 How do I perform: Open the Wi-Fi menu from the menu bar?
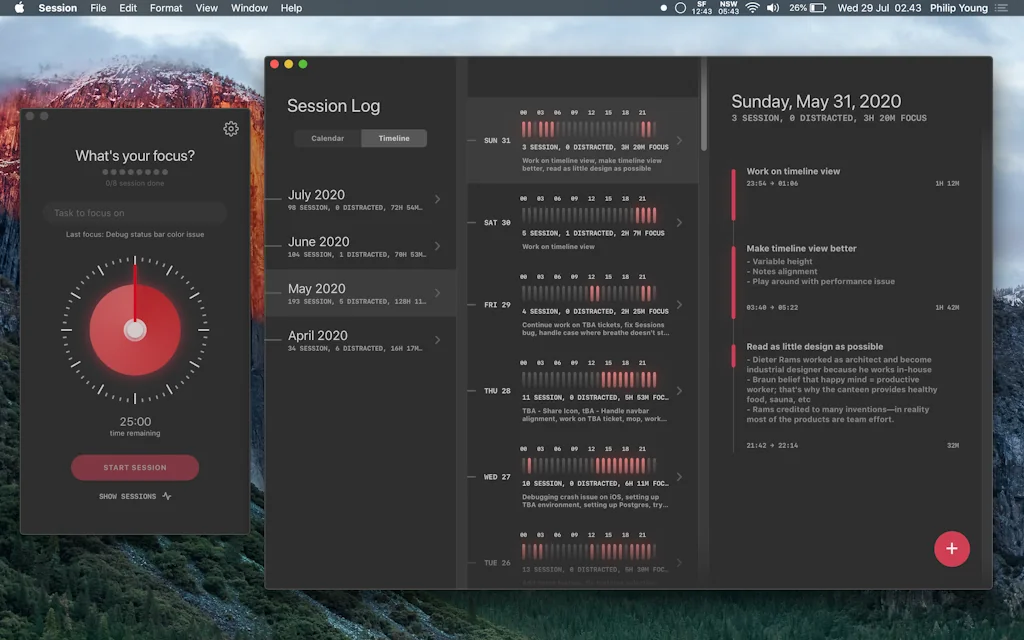752,8
